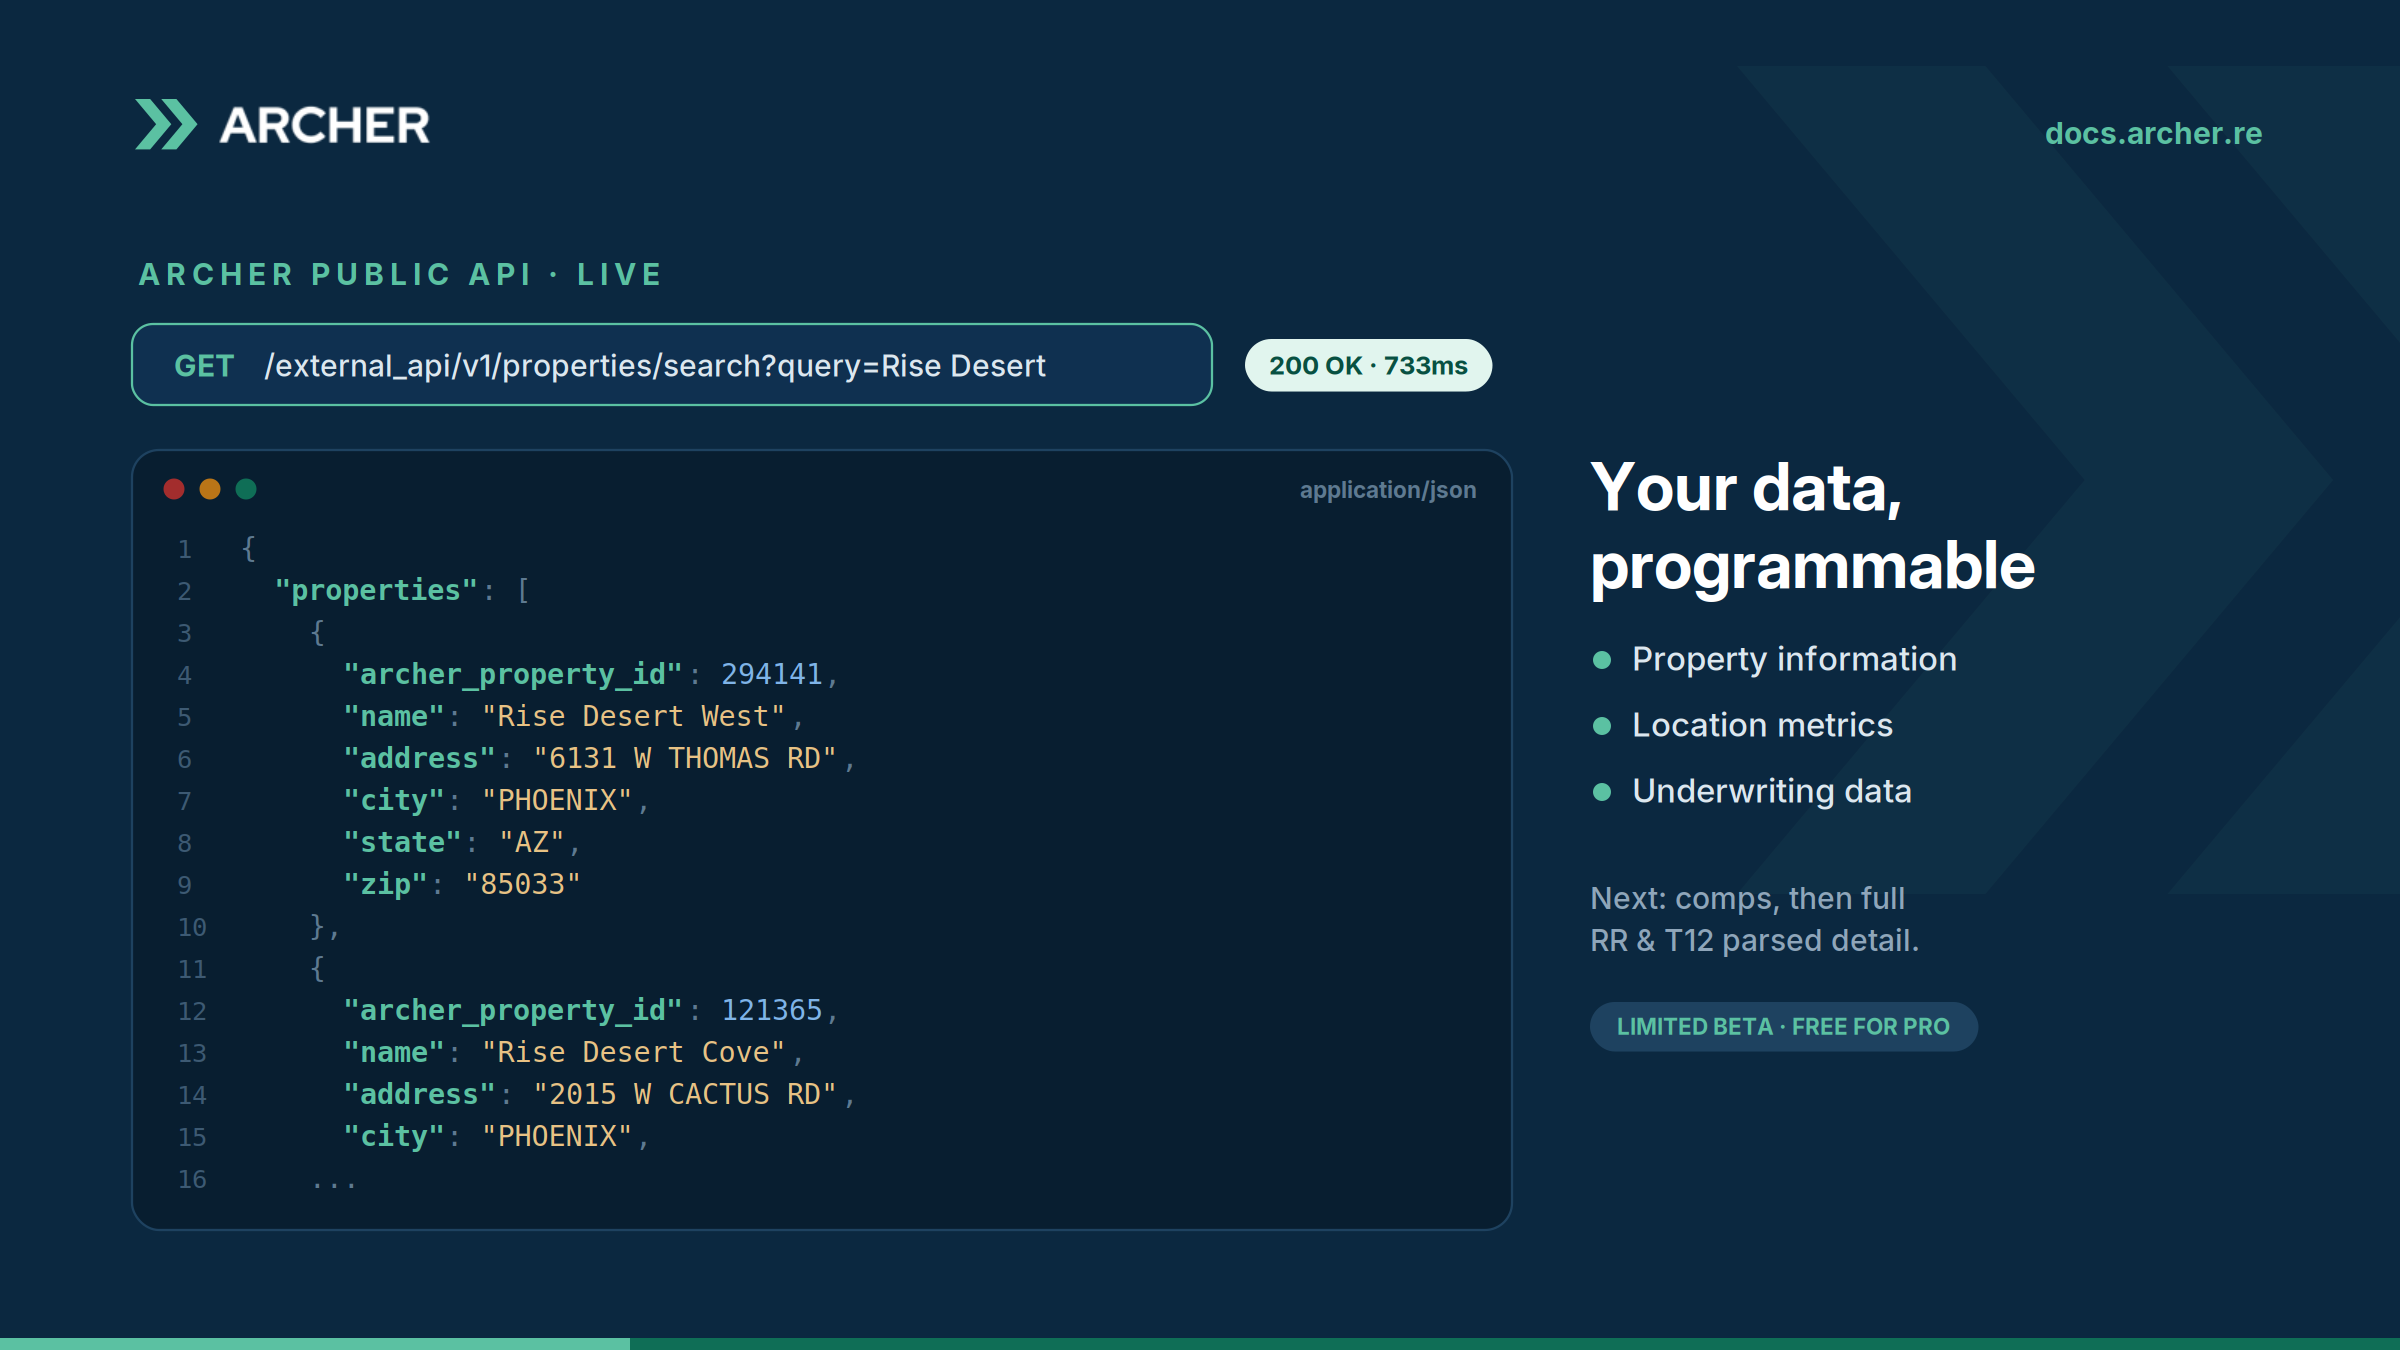2400x1350 pixels.
Task: Click the green window dot
Action: point(246,489)
